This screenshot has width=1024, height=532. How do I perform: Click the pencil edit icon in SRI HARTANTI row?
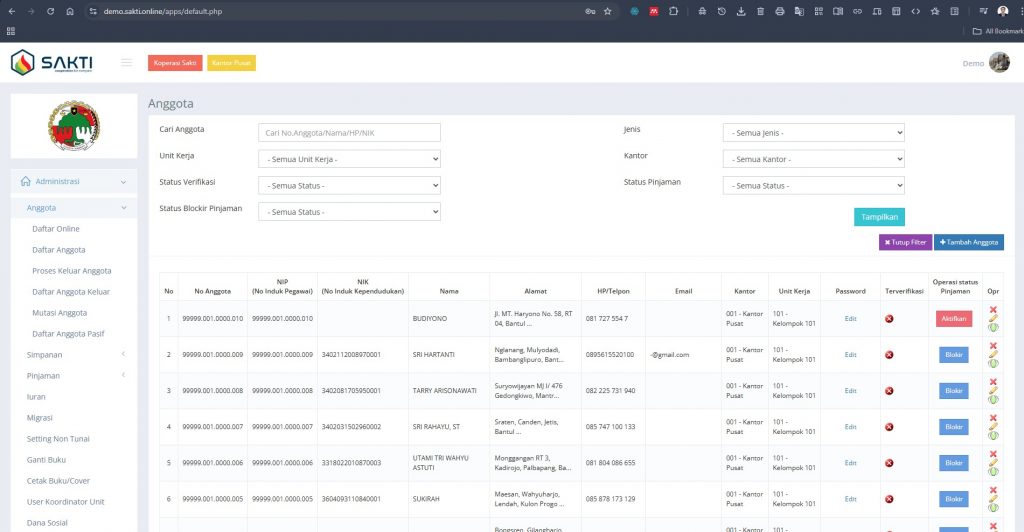pos(993,354)
